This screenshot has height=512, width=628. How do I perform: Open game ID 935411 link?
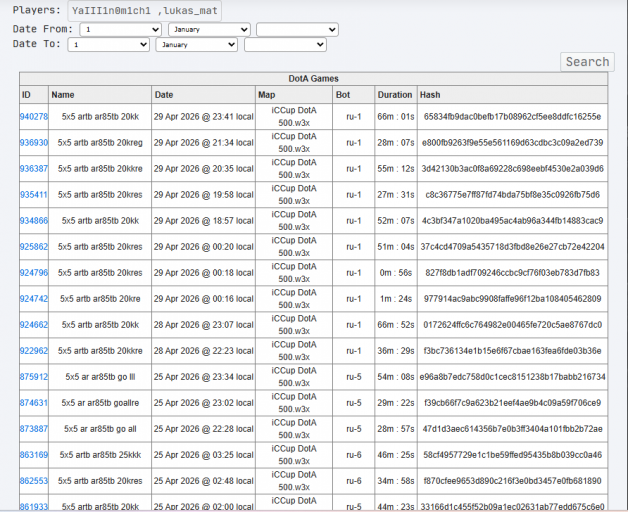tap(34, 195)
